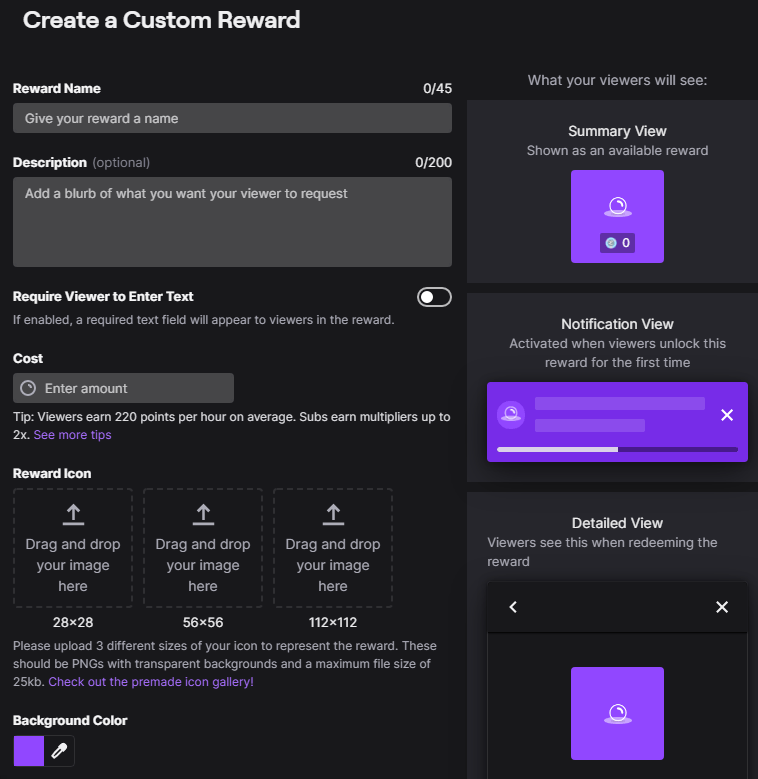Click the Reward Icon section label
Screen dimensions: 758x779
point(52,473)
